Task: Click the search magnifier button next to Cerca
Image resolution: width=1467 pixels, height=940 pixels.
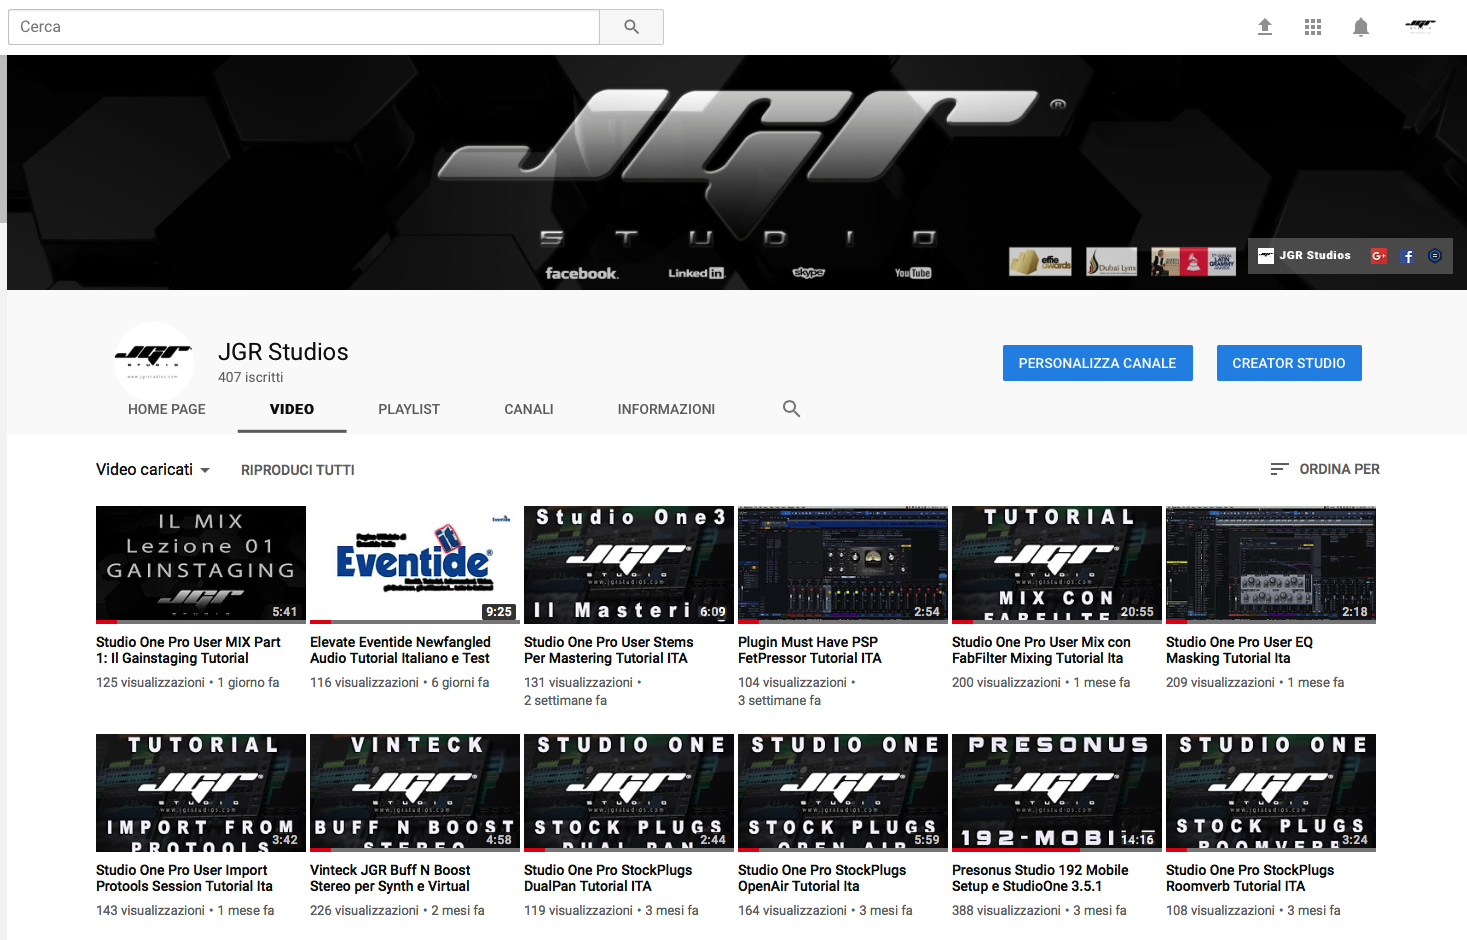Action: [630, 26]
